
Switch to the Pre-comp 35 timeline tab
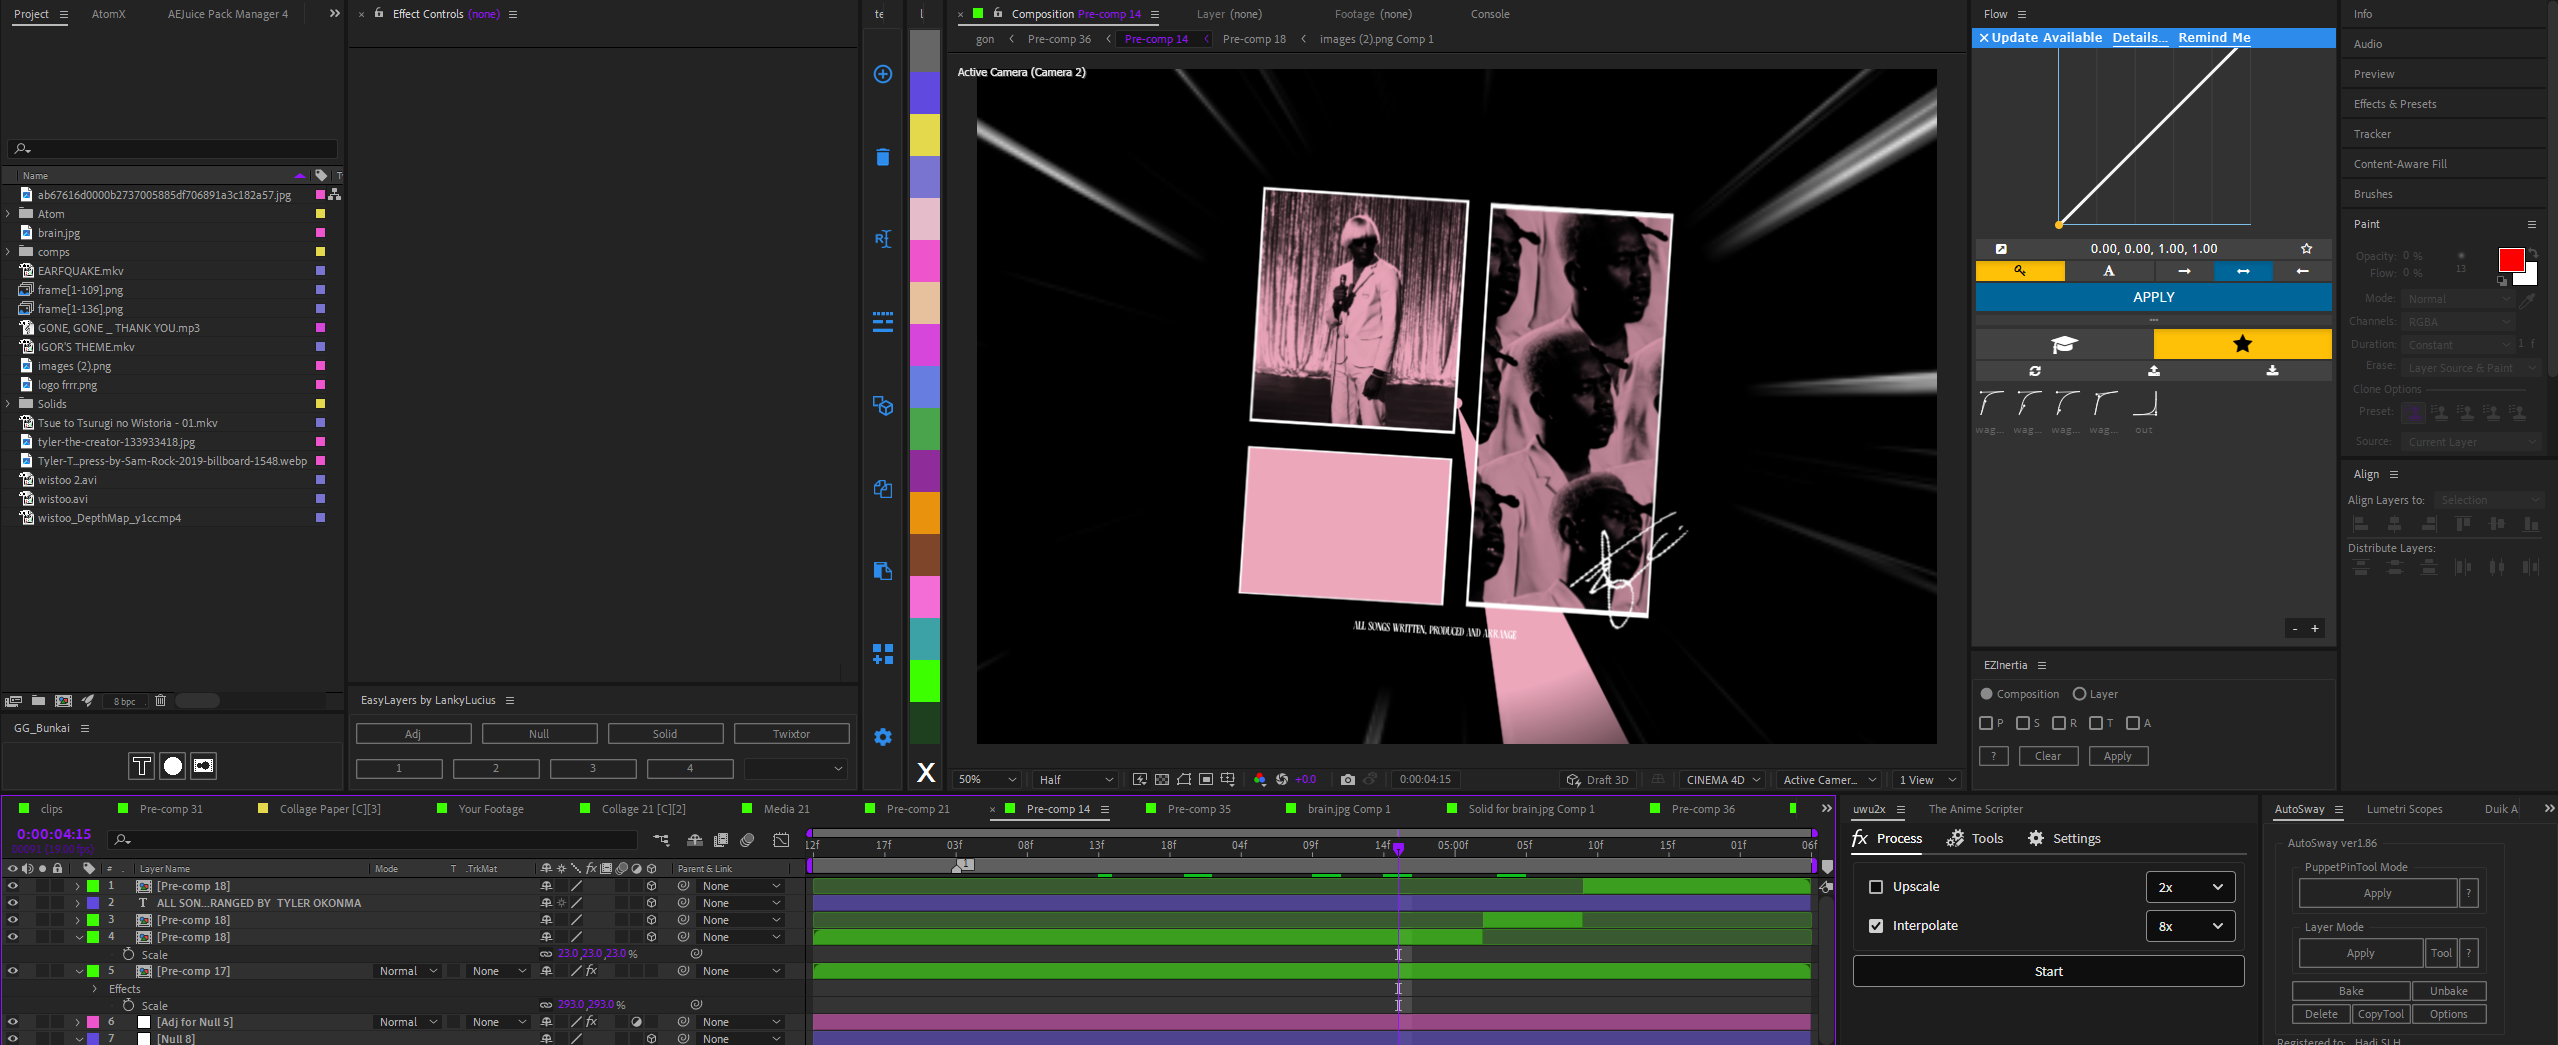coord(1198,809)
